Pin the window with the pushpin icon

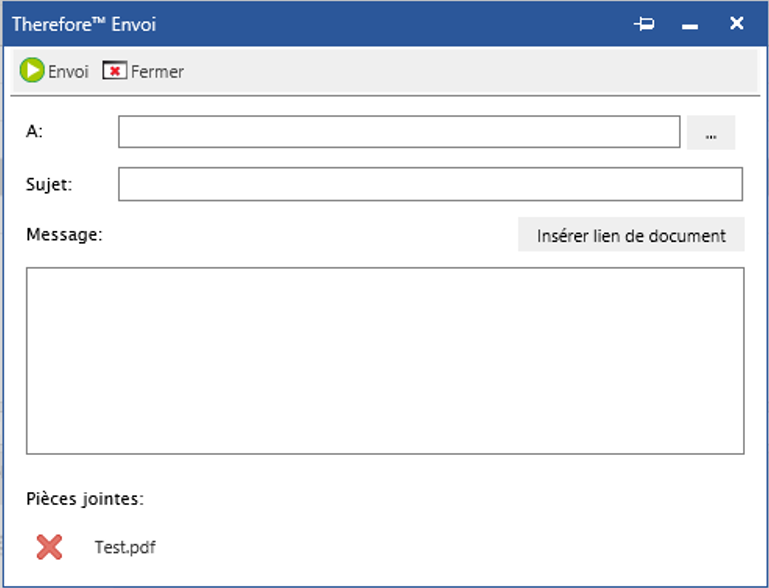(644, 24)
